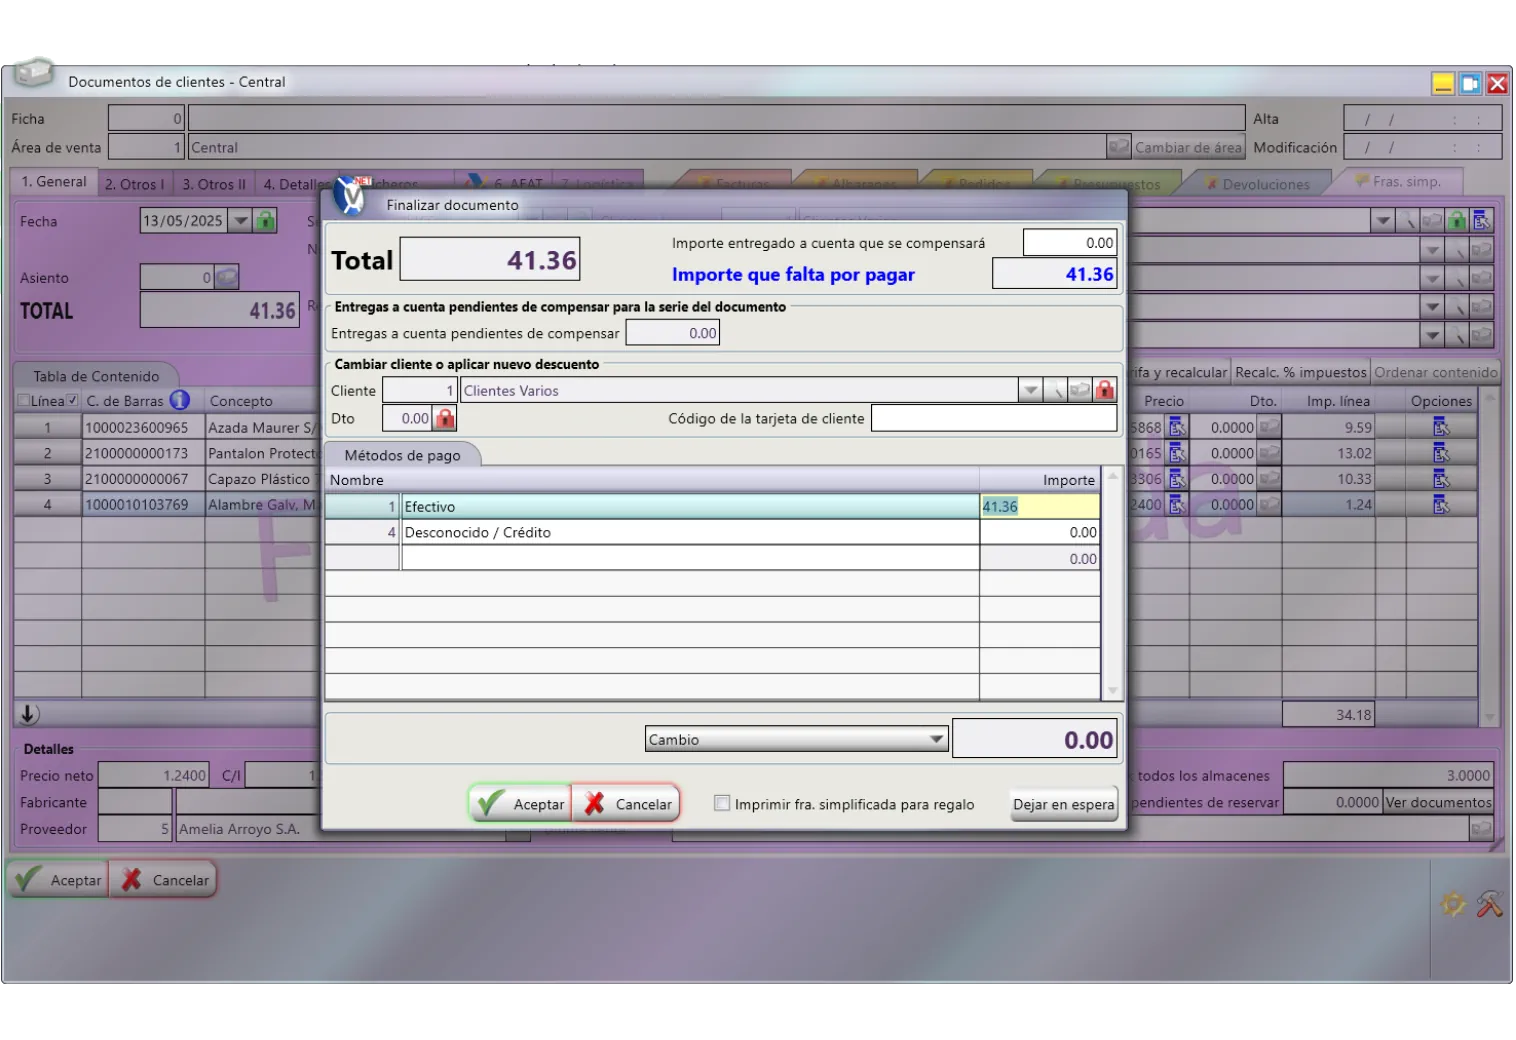Click the green lock icon next to Fecha

(265, 221)
